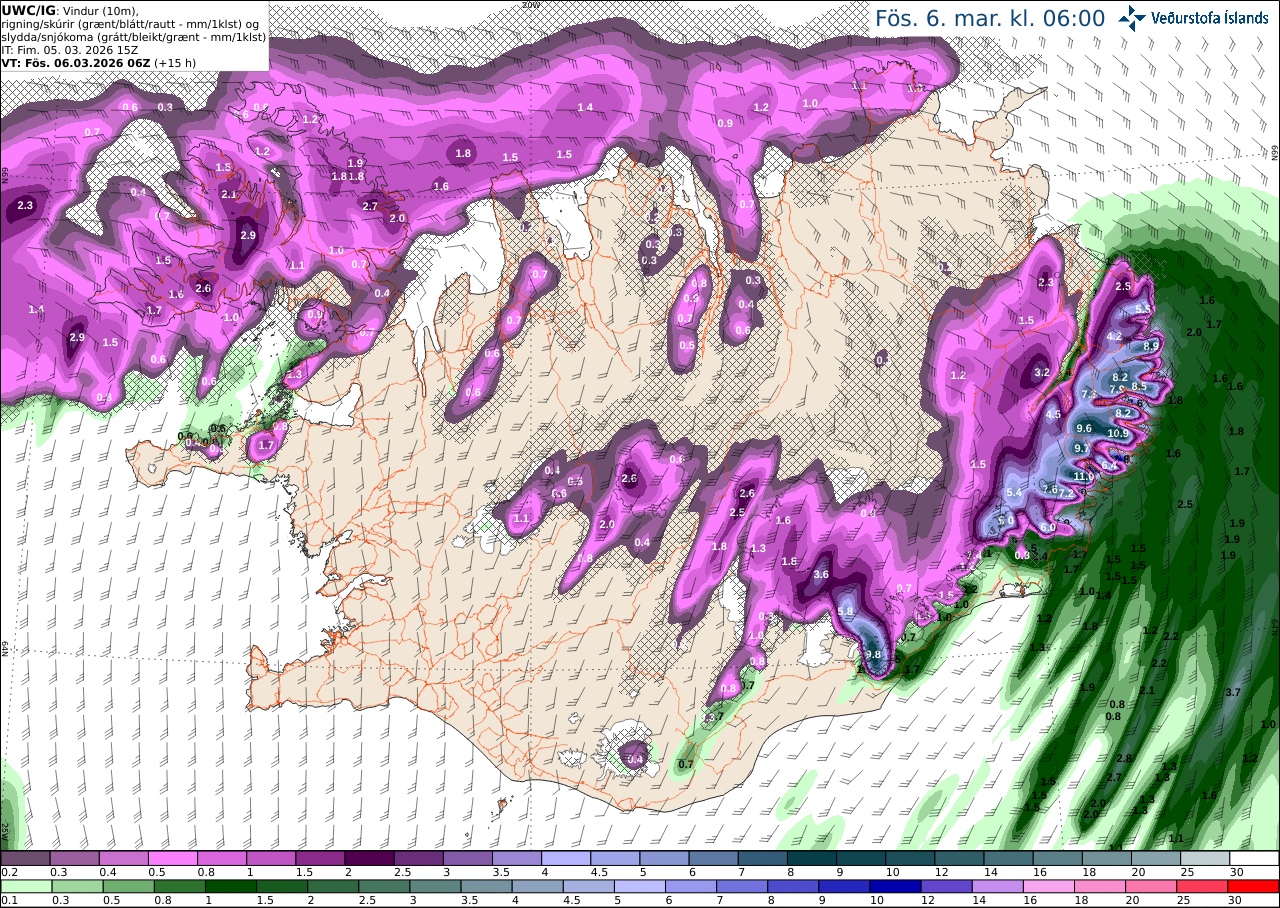Click the violet swatch labeled 12 in rain legend
Screen dimensions: 1280x908
[947, 886]
